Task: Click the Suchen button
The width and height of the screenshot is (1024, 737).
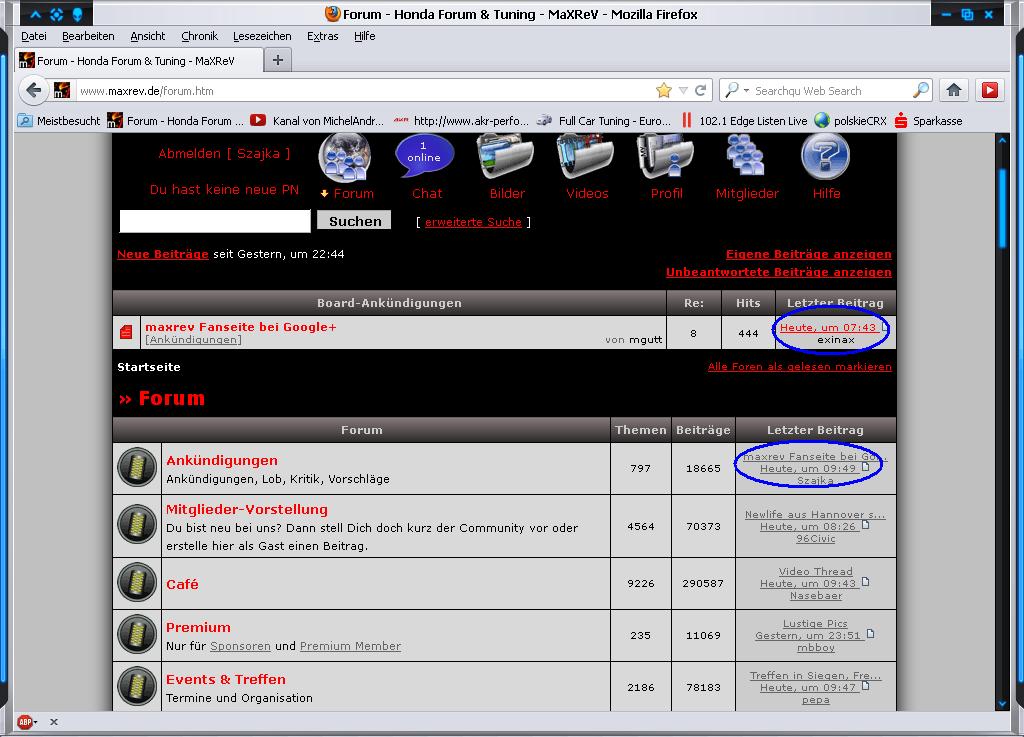Action: coord(354,221)
